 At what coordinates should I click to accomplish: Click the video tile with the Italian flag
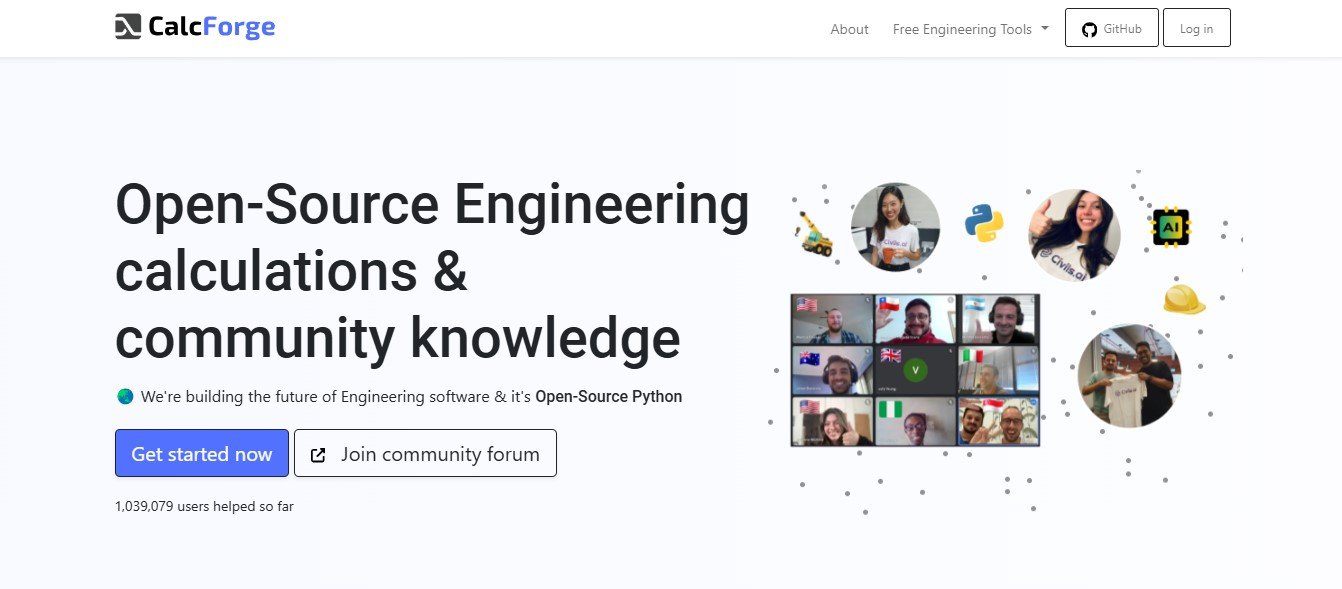click(x=998, y=370)
